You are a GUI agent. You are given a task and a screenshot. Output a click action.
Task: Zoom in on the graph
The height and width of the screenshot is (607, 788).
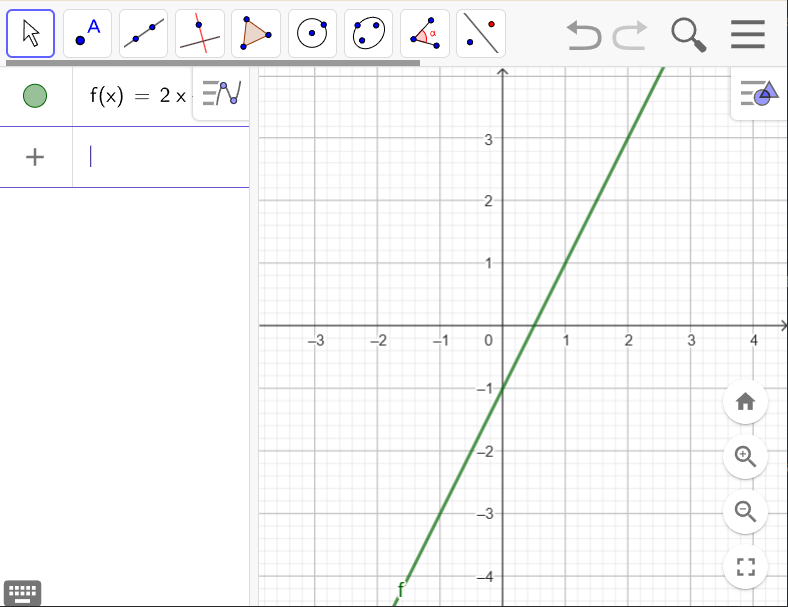744,457
